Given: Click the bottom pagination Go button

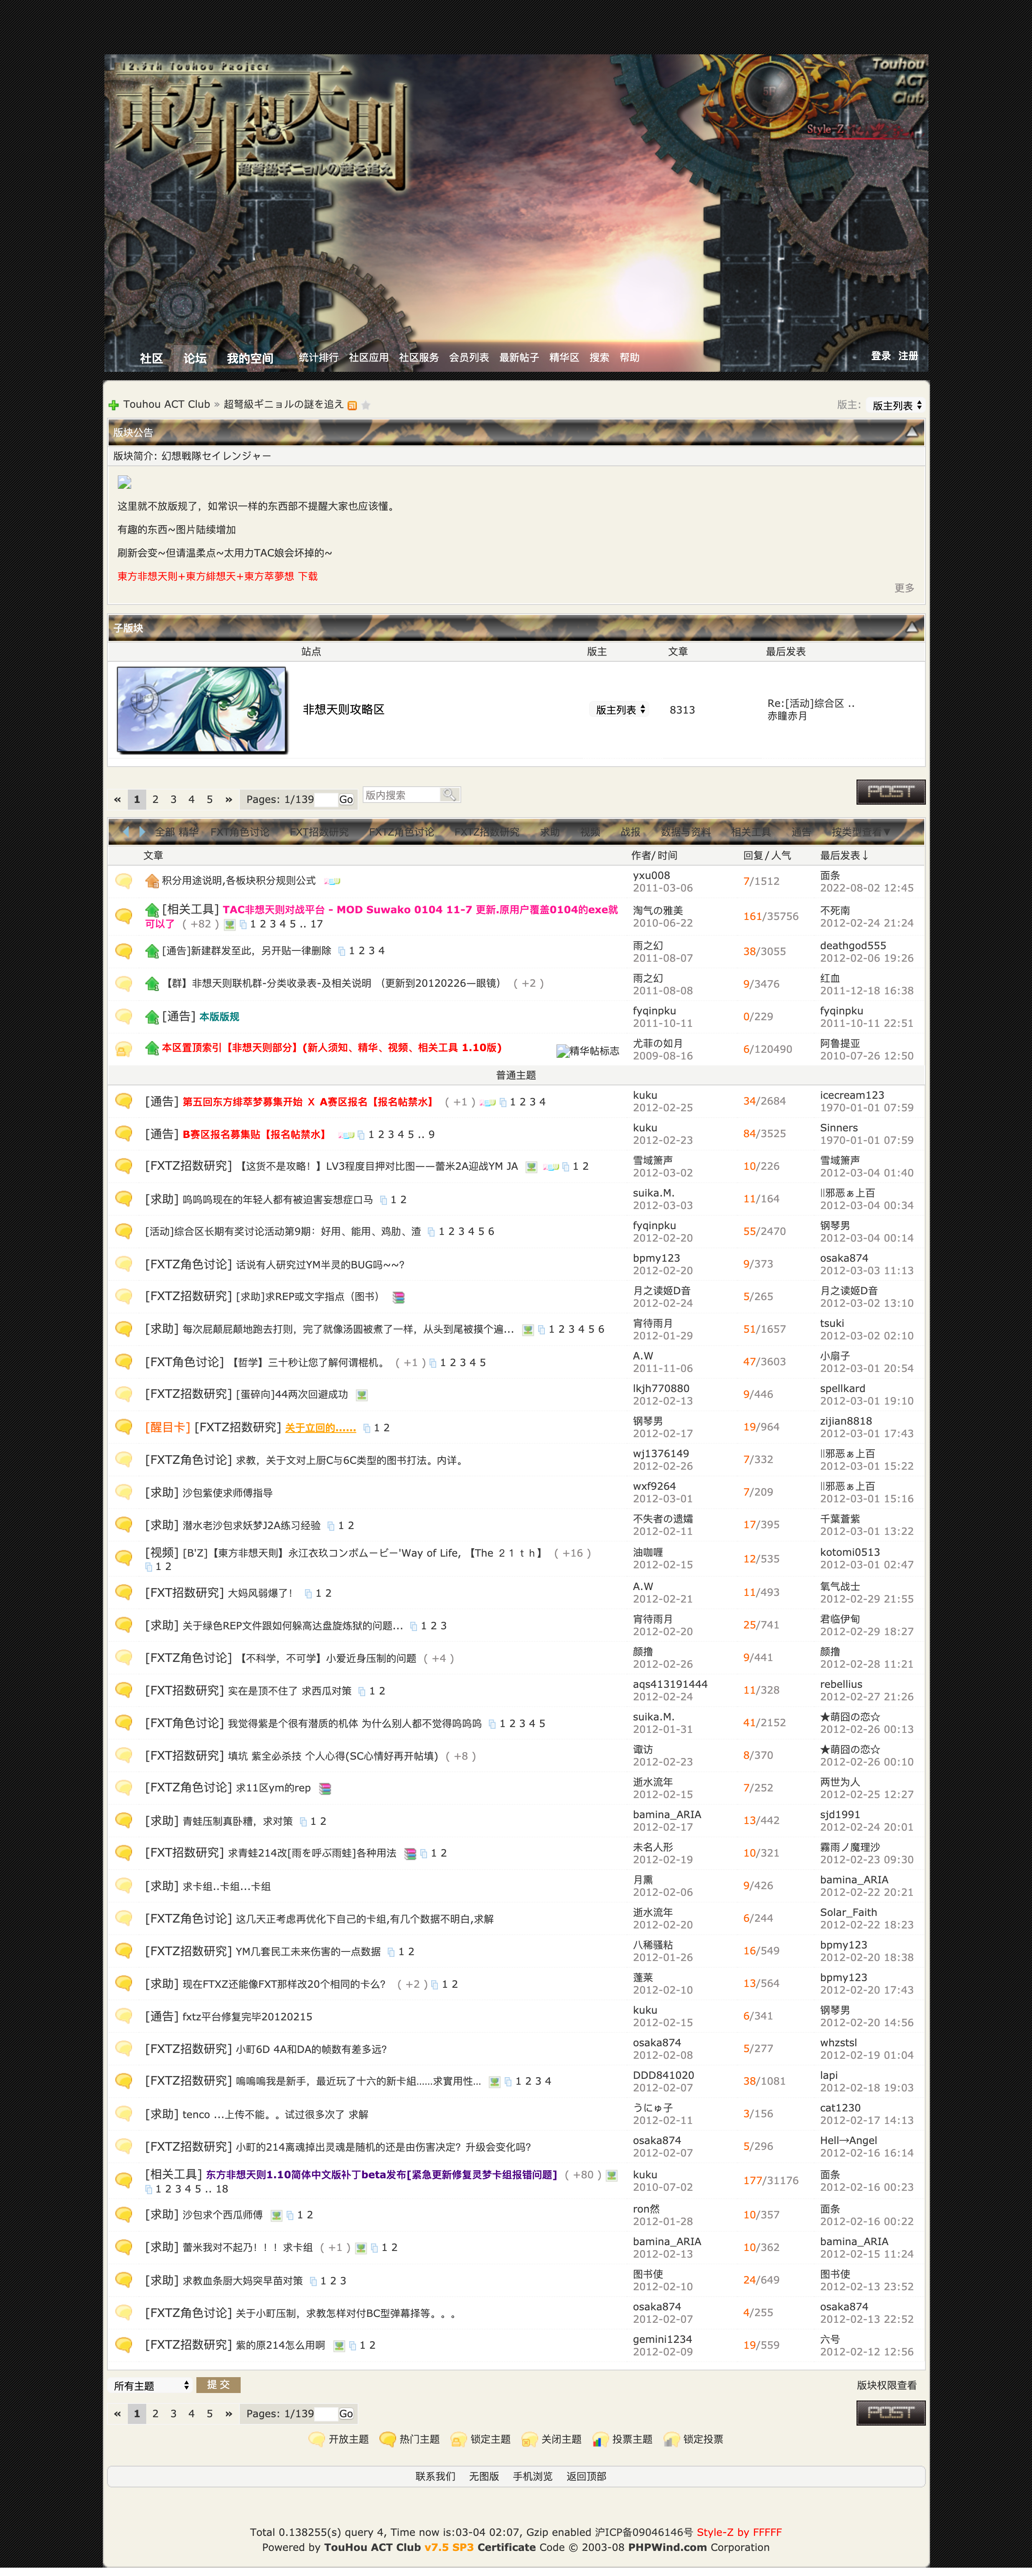Looking at the screenshot, I should pos(346,2413).
